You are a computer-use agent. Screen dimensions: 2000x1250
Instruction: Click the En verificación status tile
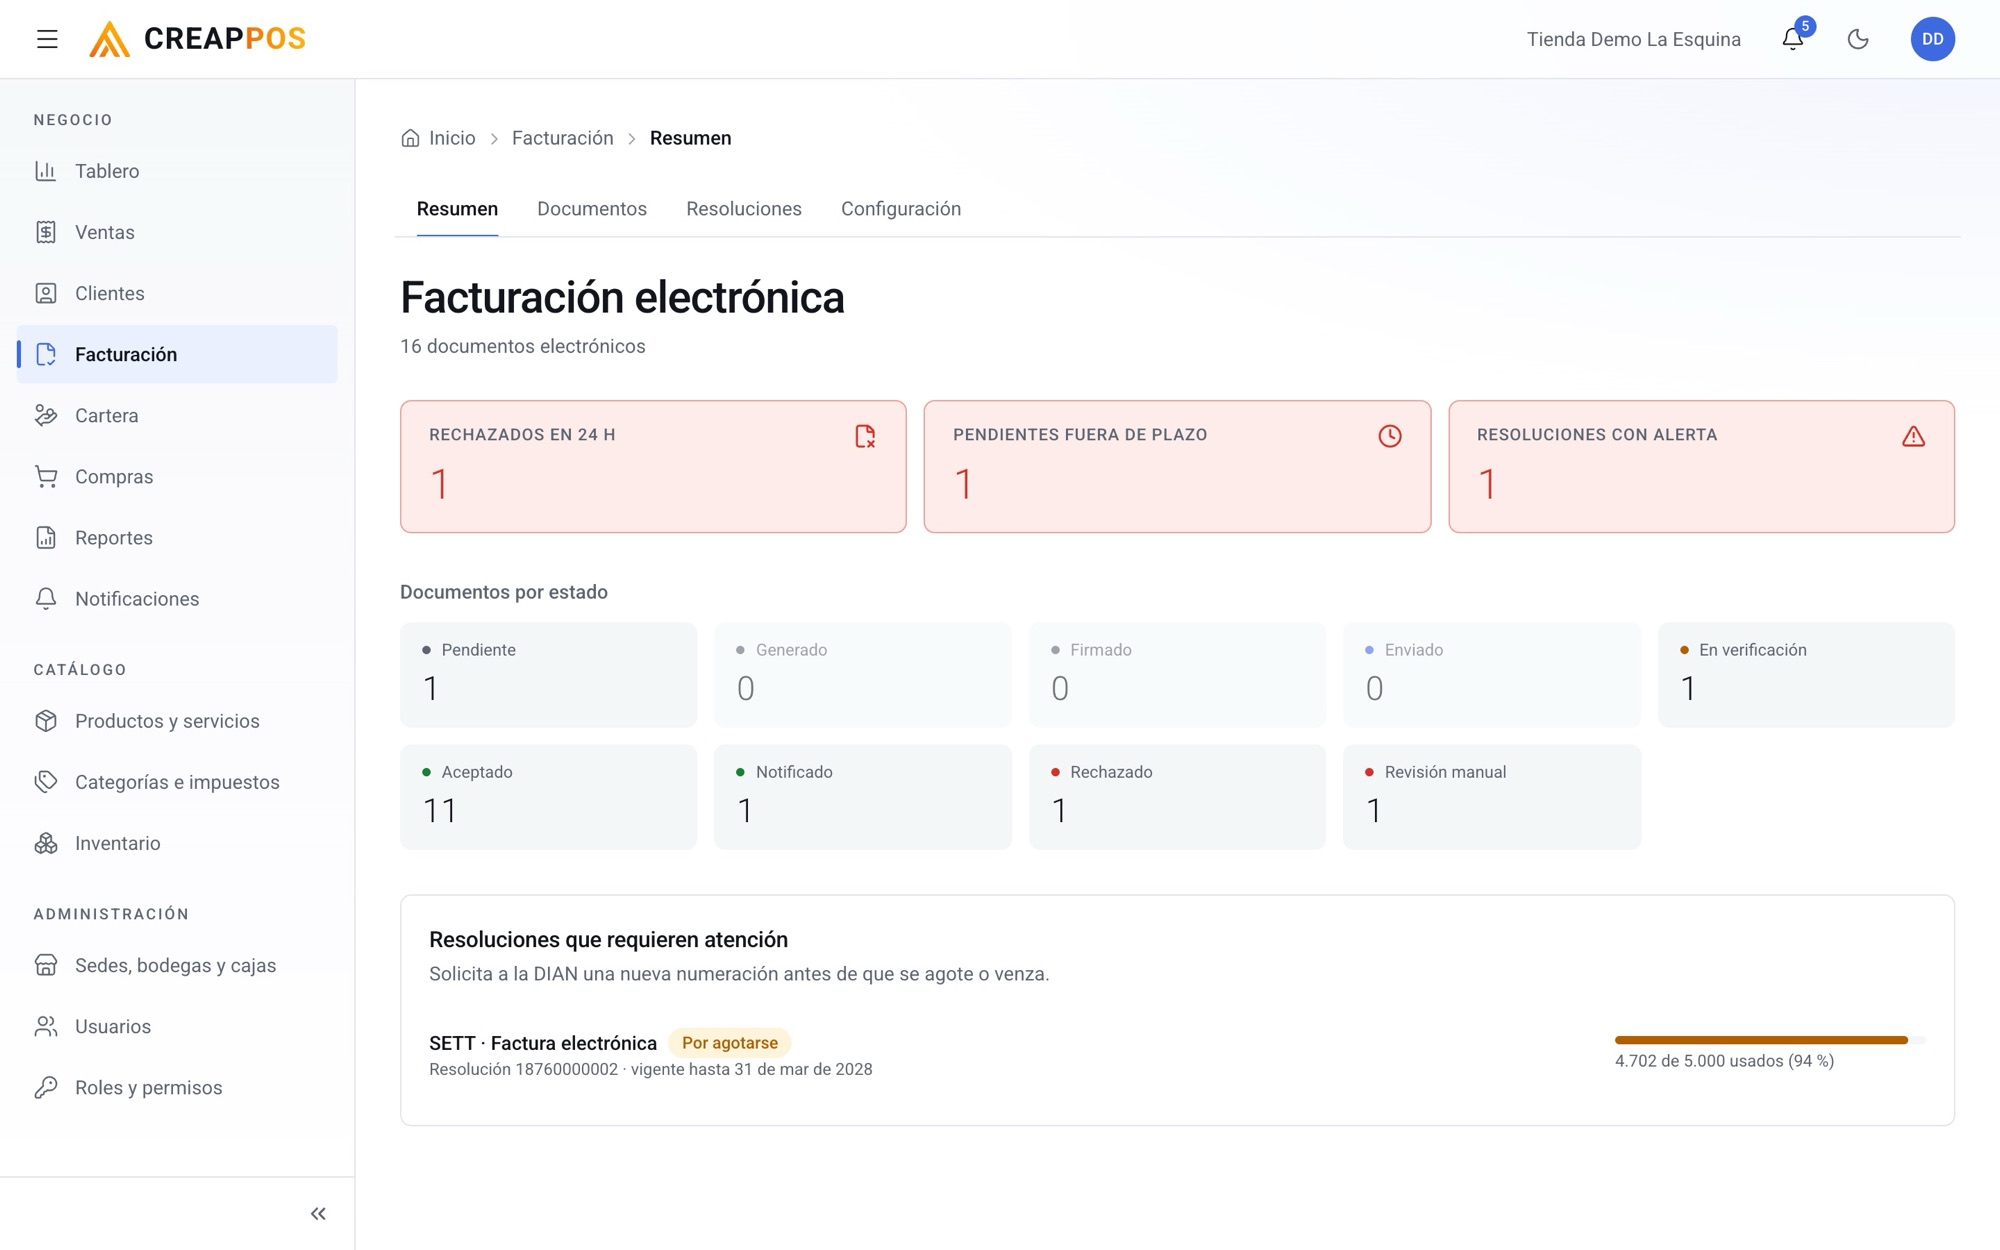(1806, 675)
